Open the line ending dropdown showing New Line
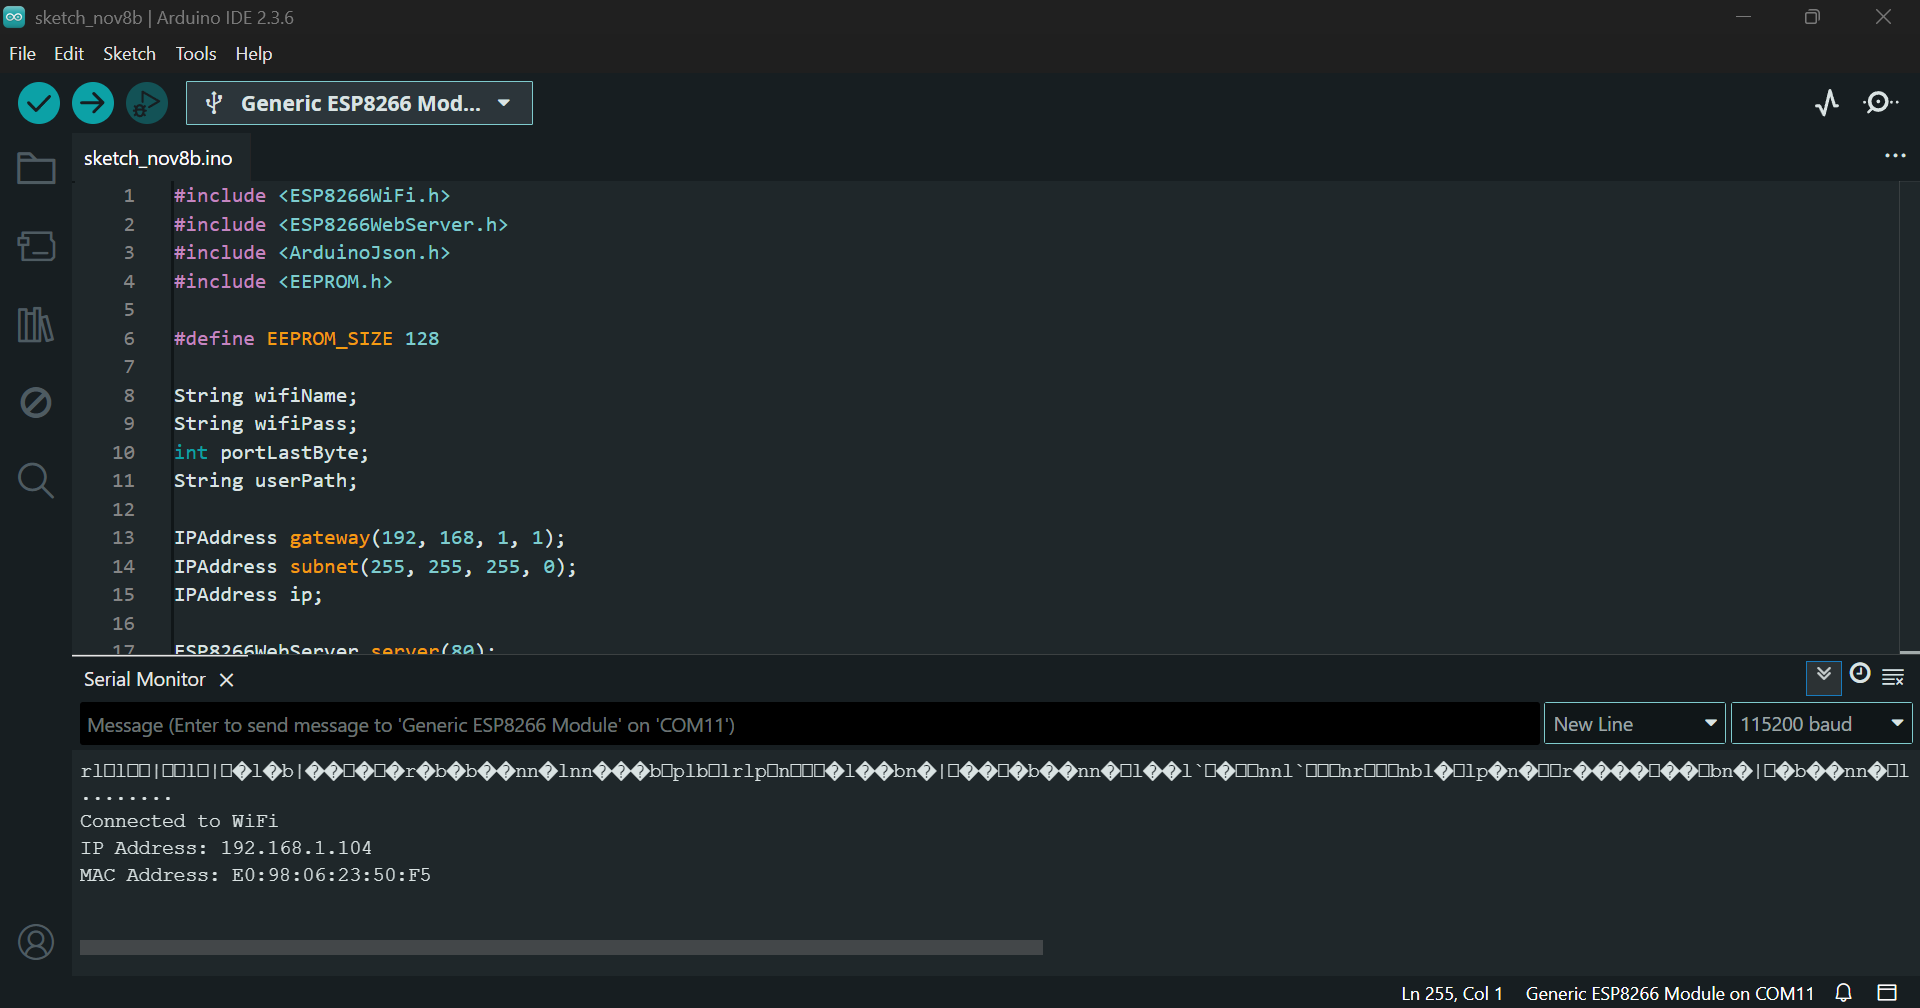 coord(1633,722)
